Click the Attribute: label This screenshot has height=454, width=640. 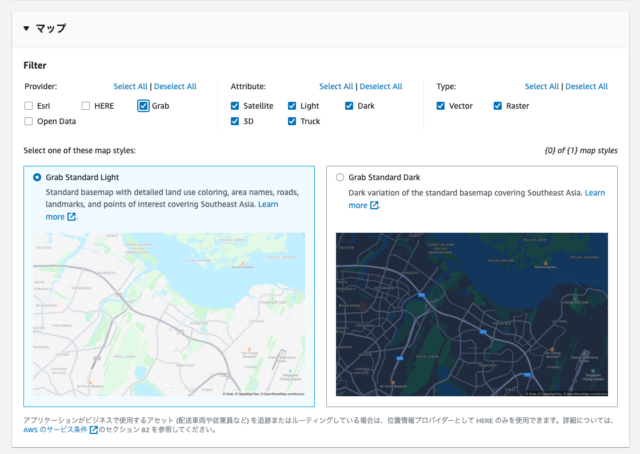click(x=248, y=87)
